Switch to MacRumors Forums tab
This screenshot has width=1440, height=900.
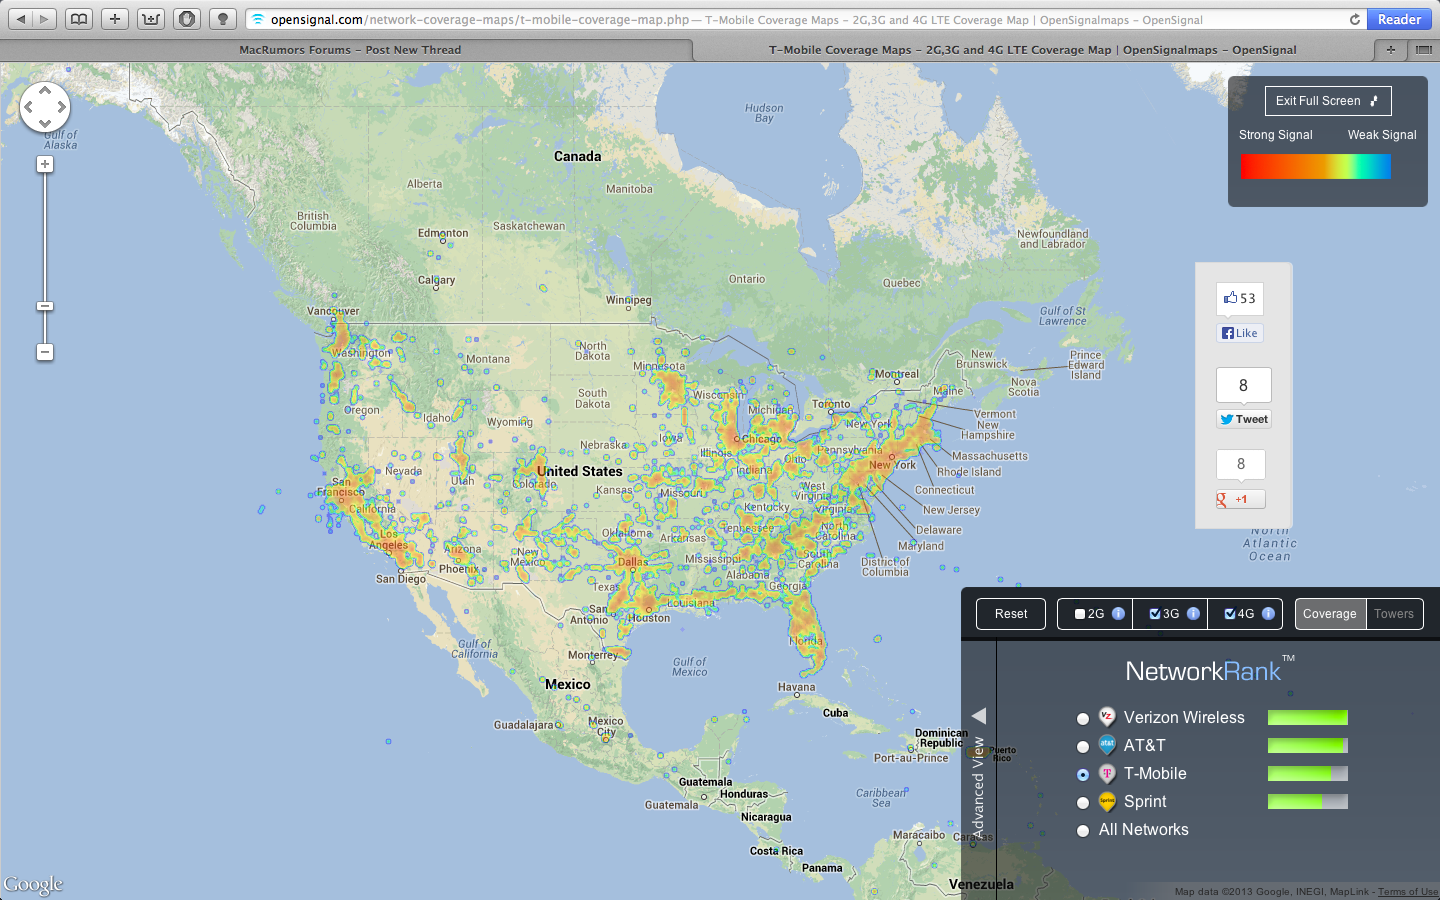click(x=350, y=49)
